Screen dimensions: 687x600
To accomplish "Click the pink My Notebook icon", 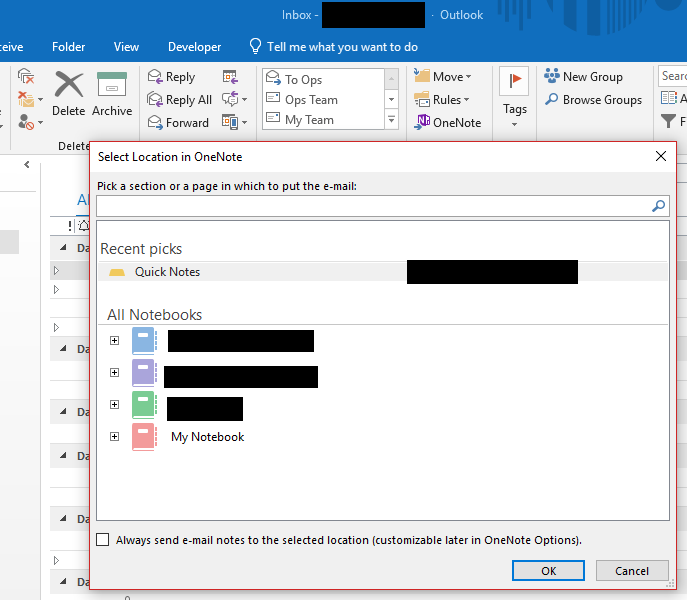I will pyautogui.click(x=144, y=437).
